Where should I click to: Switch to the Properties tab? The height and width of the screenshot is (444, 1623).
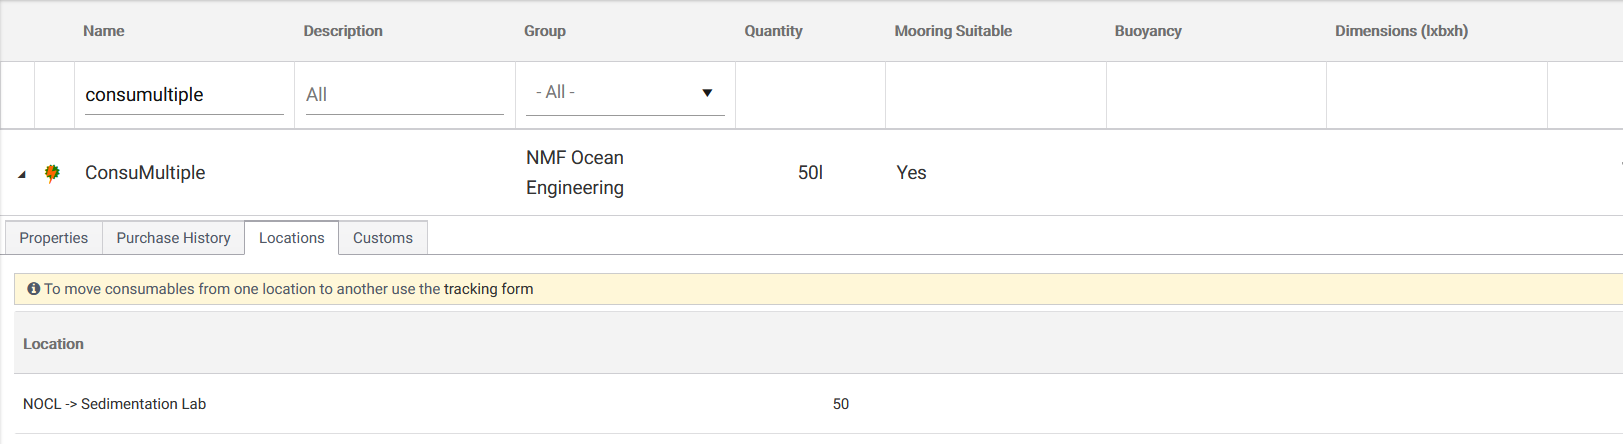tap(54, 238)
